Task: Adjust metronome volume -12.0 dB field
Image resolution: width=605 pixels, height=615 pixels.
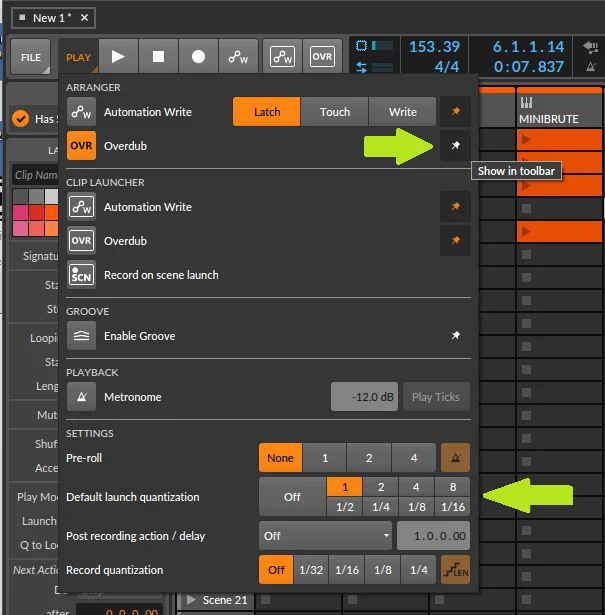Action: (364, 397)
